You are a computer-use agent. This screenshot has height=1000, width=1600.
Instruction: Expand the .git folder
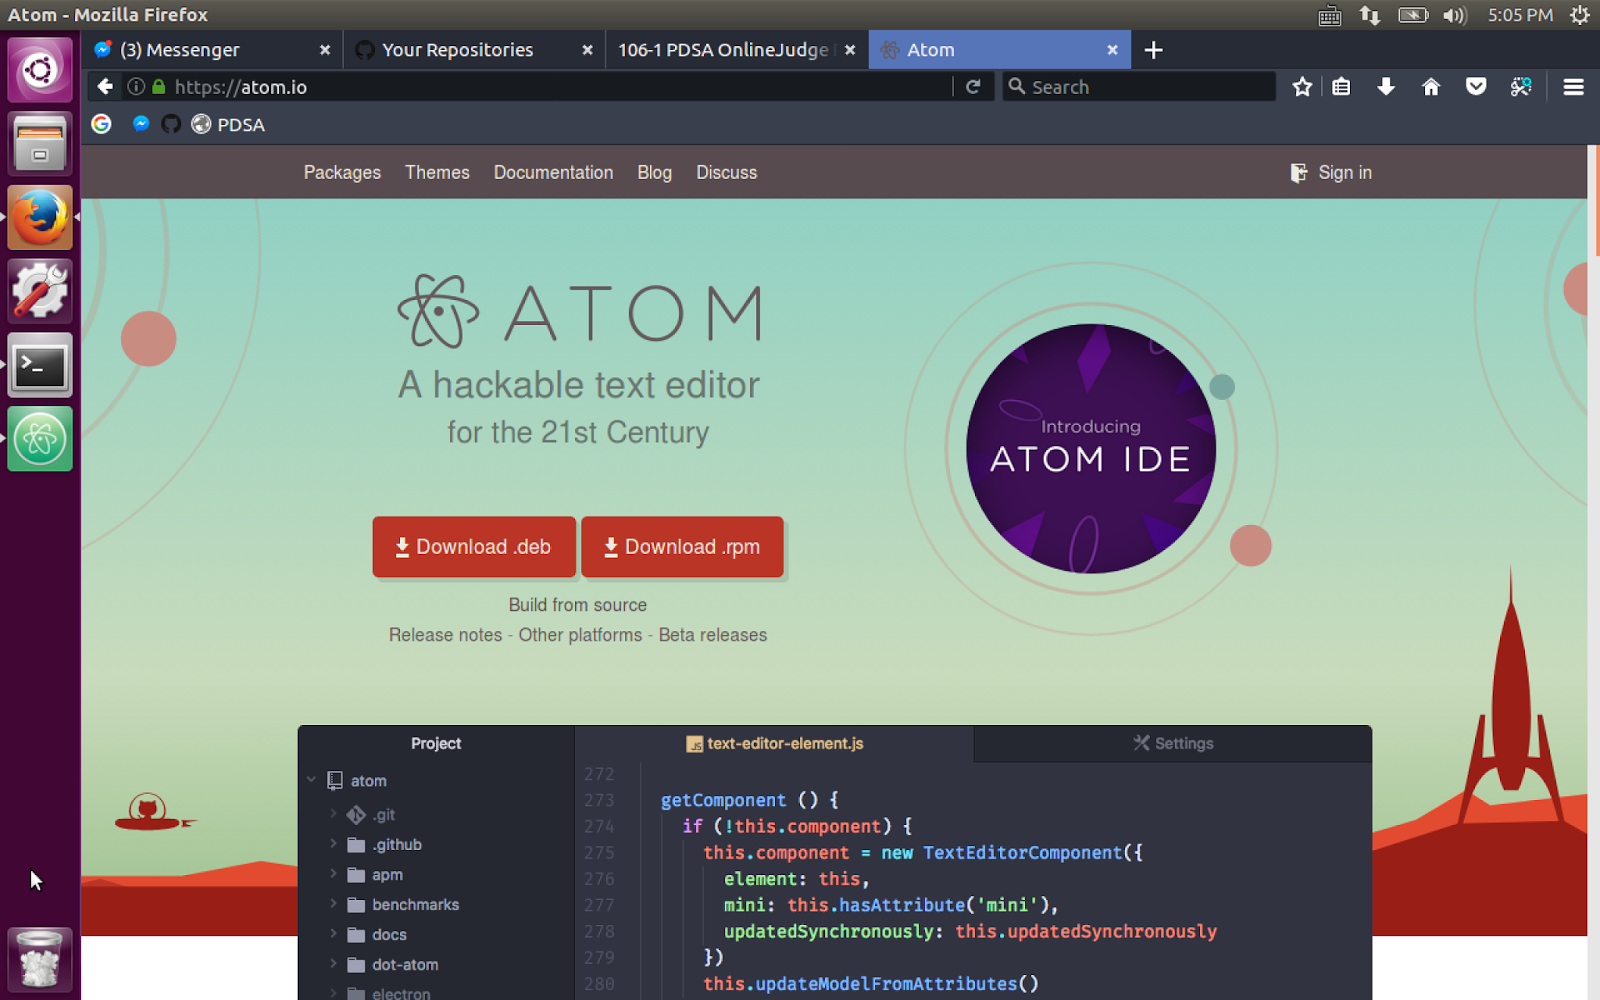coord(333,814)
